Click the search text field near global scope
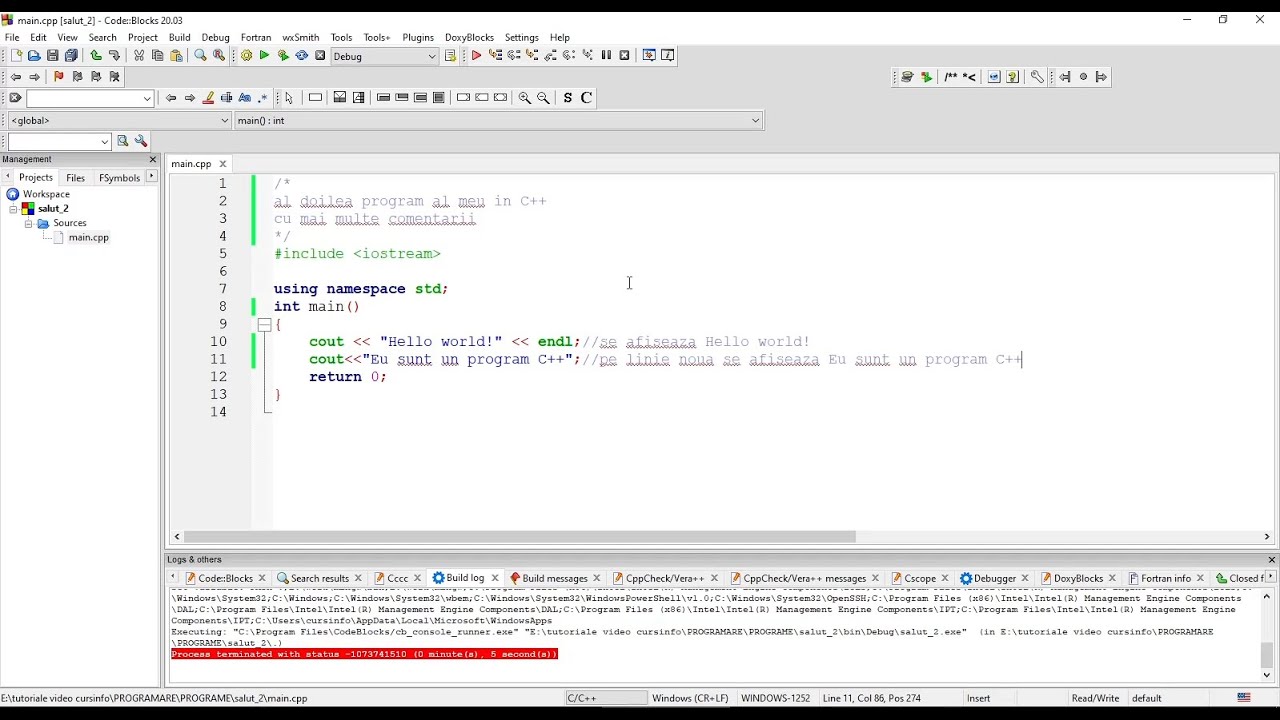The height and width of the screenshot is (720, 1280). tap(58, 142)
